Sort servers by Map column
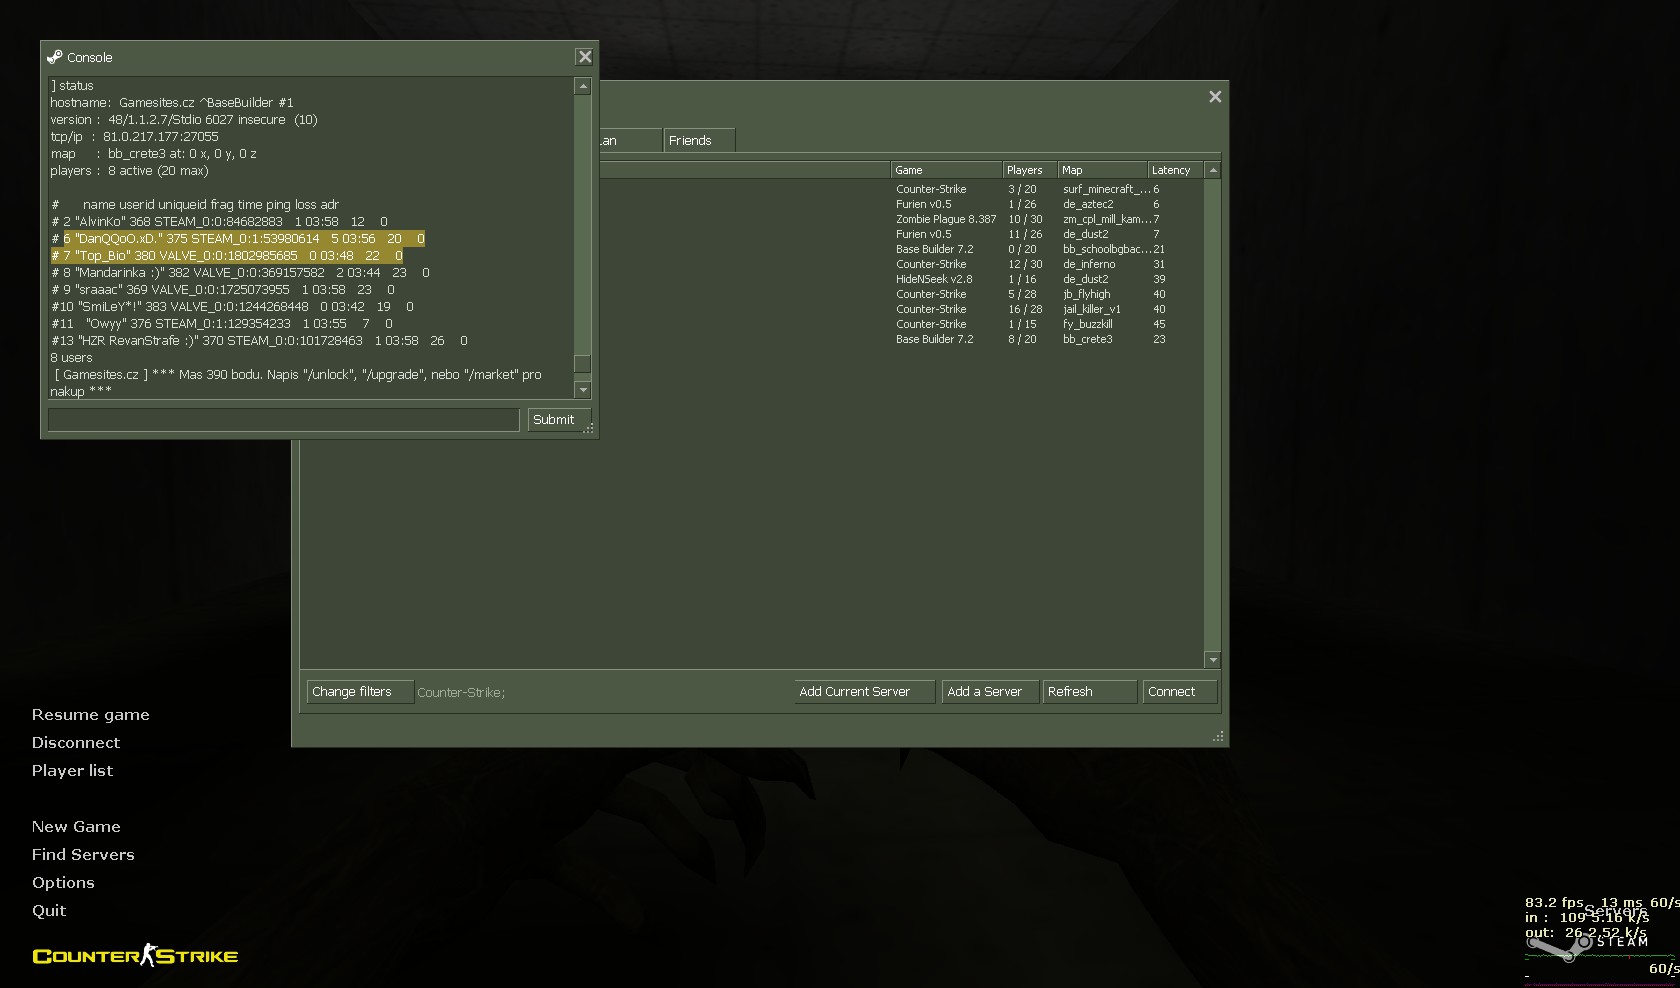1680x988 pixels. tap(1102, 170)
